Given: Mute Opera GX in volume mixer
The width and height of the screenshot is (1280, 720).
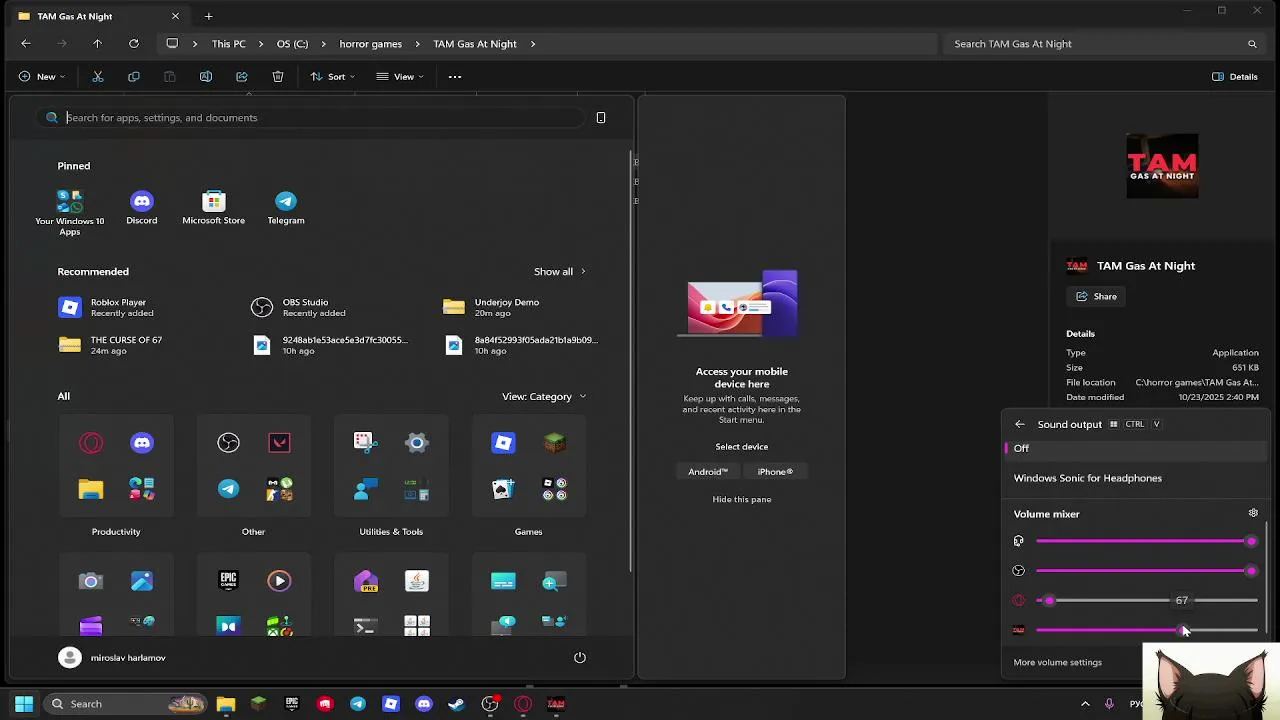Looking at the screenshot, I should point(1018,601).
